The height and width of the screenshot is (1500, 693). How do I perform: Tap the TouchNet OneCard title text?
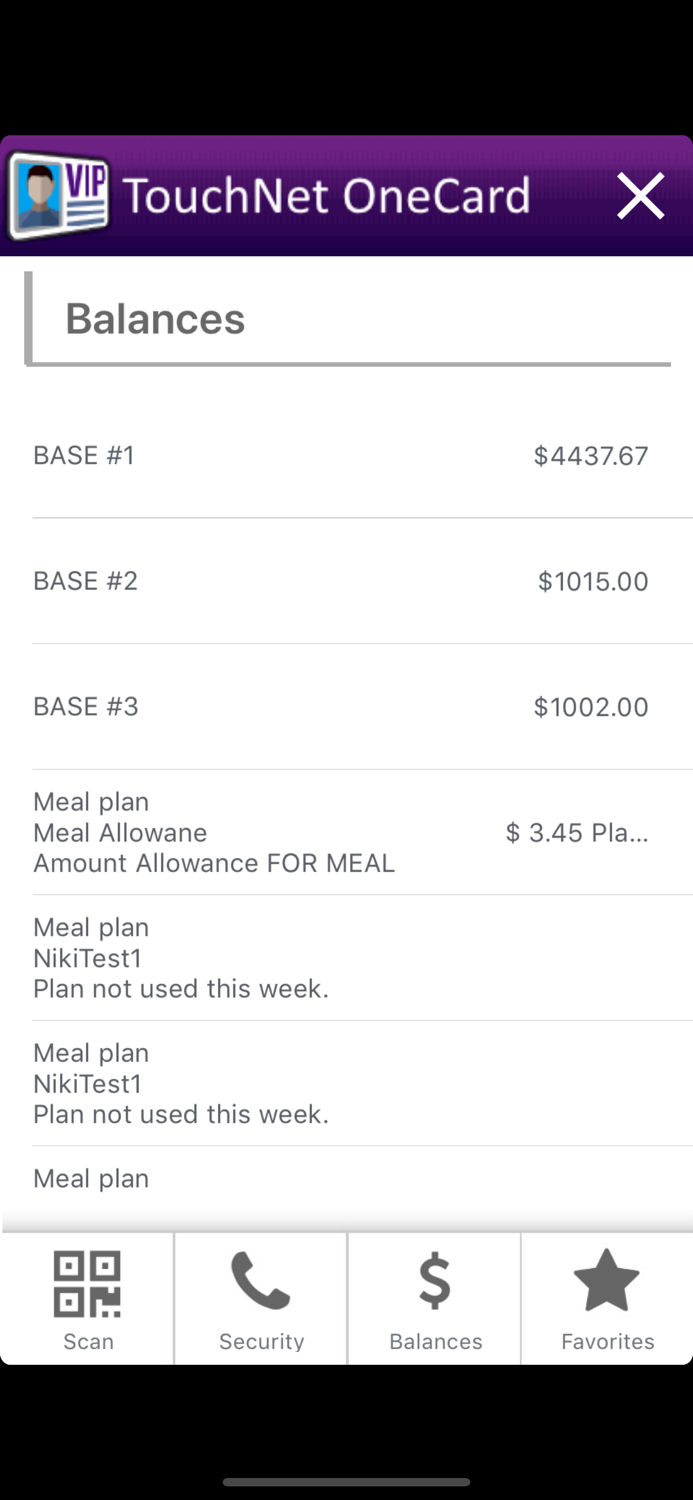(x=326, y=196)
